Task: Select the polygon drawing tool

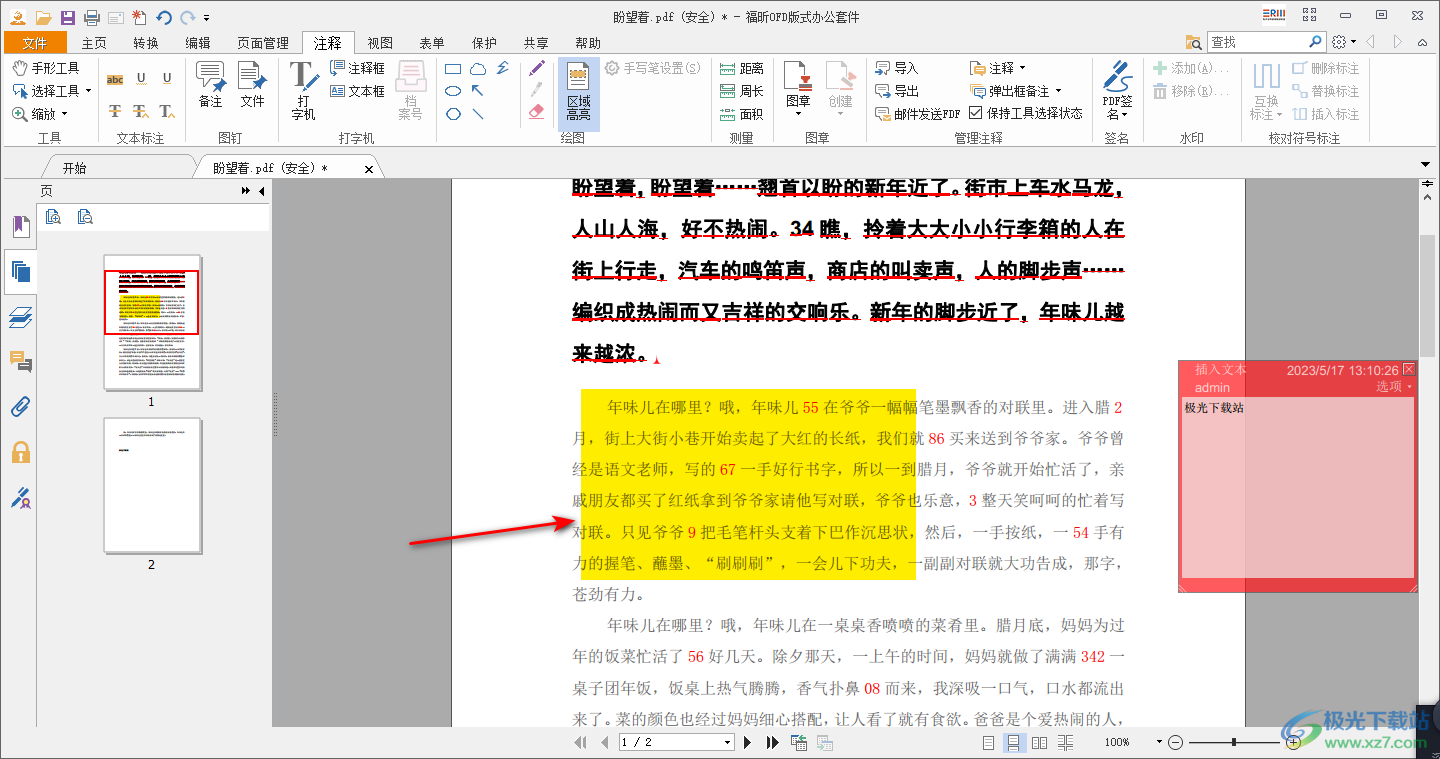Action: [x=453, y=113]
